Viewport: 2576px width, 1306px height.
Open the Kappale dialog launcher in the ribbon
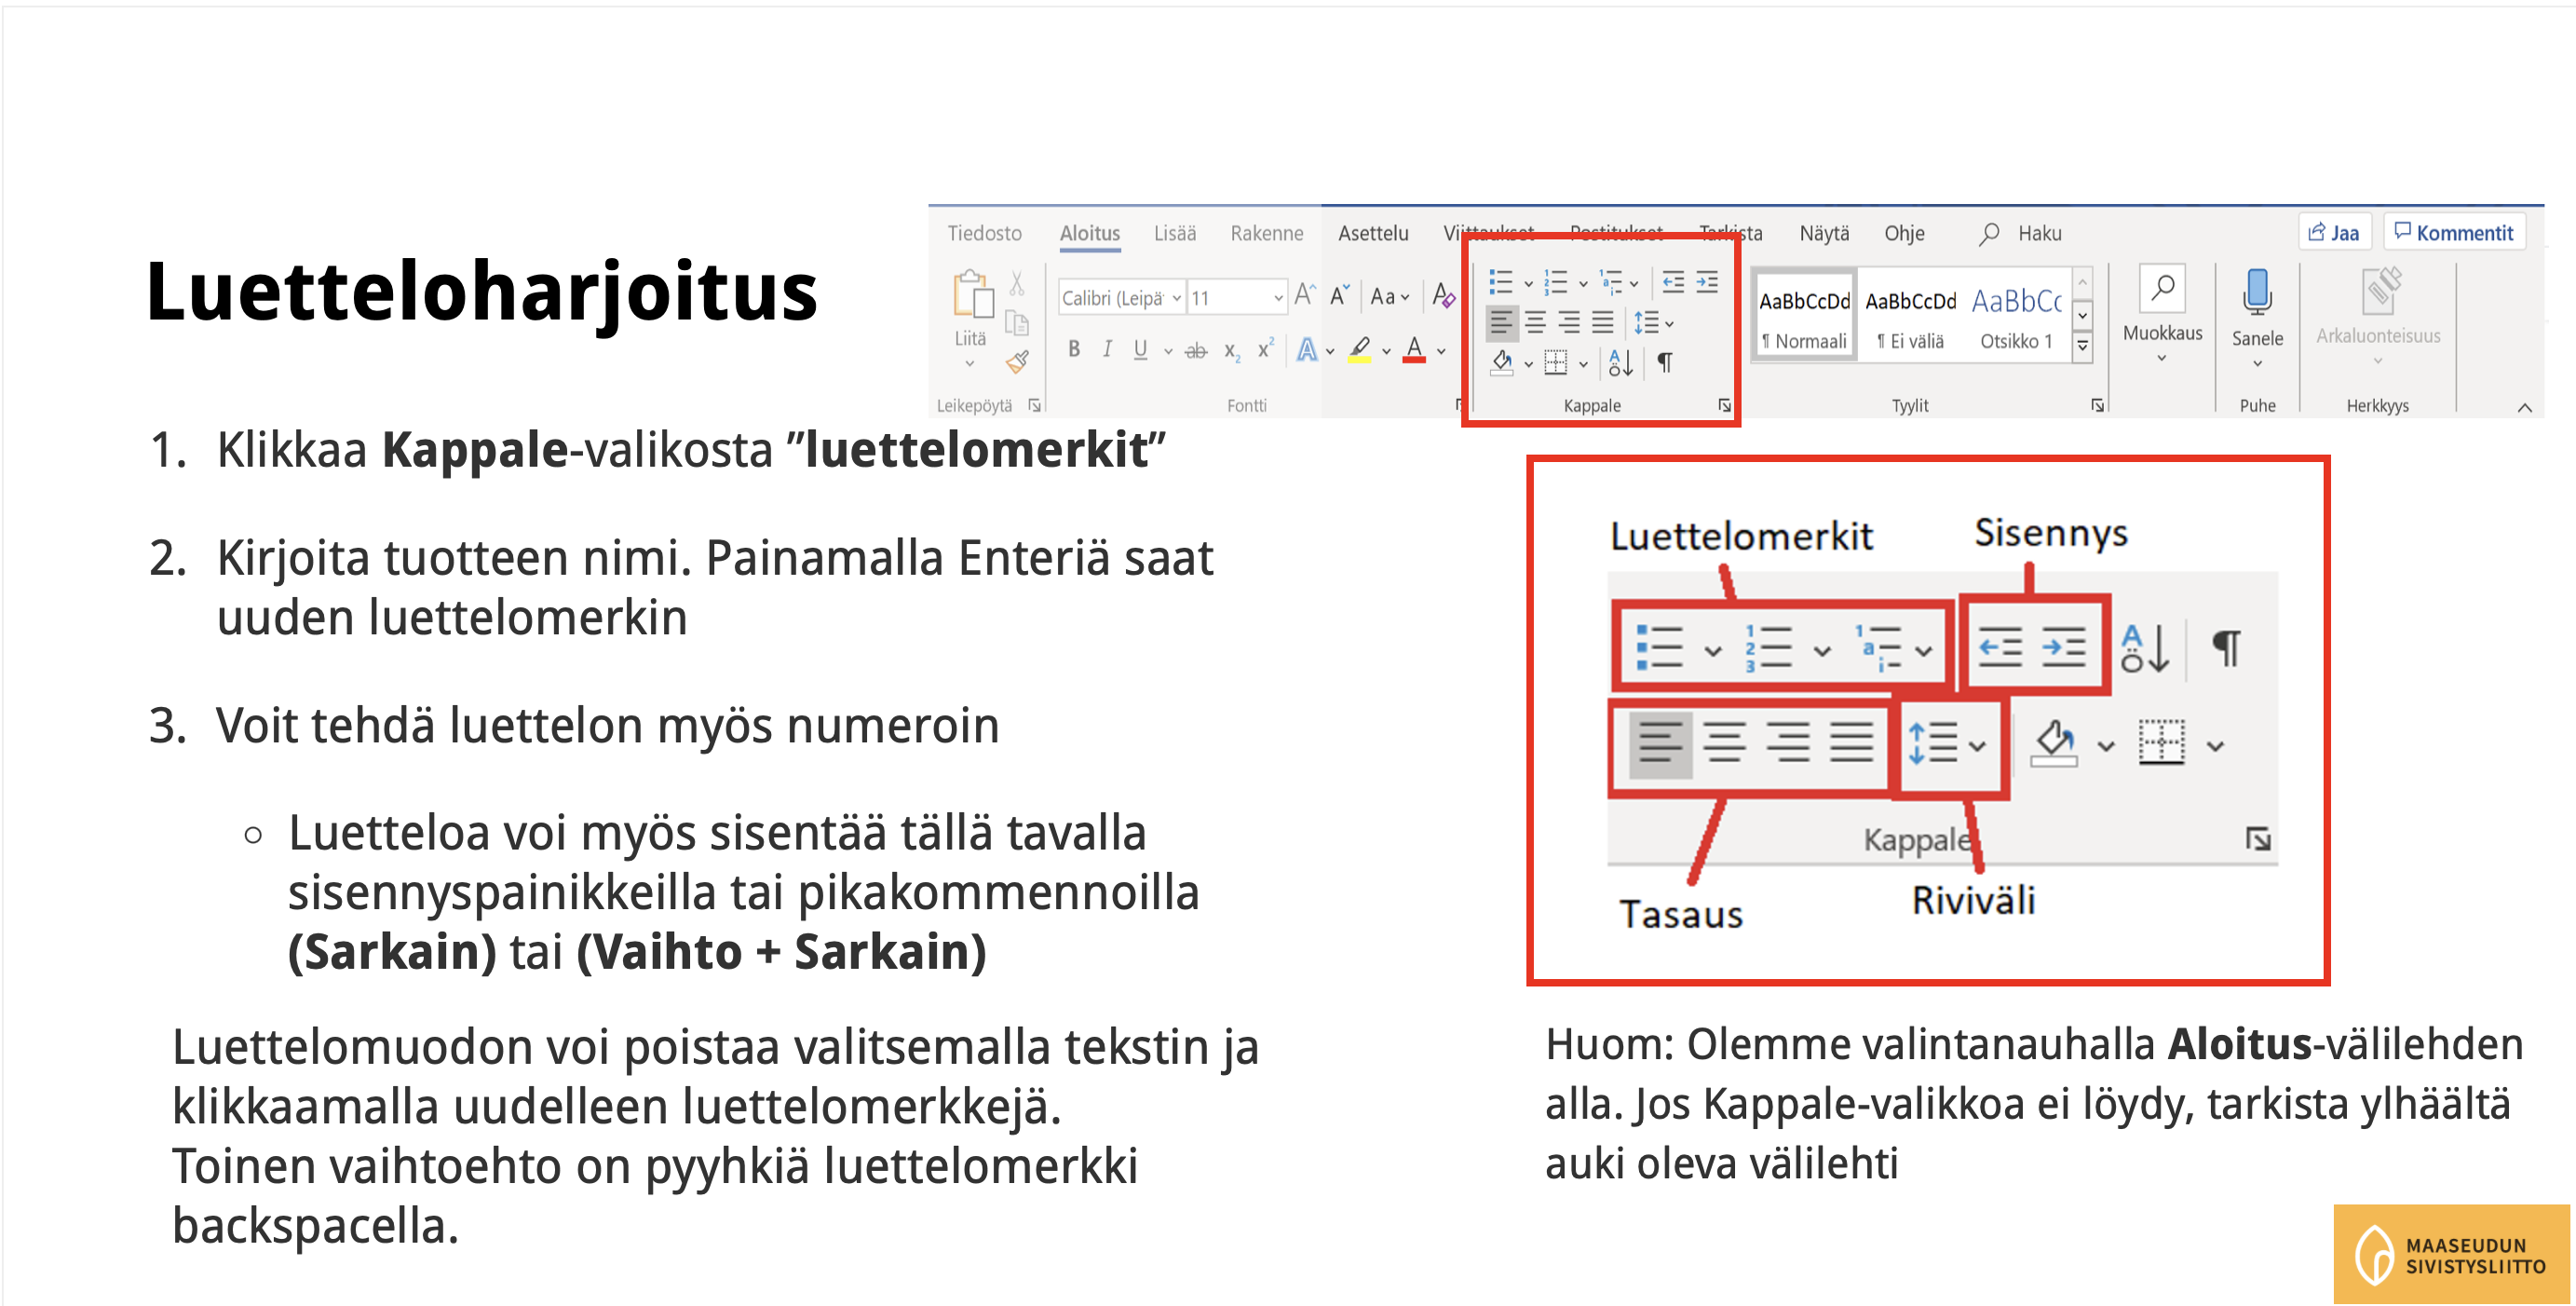coord(1725,405)
